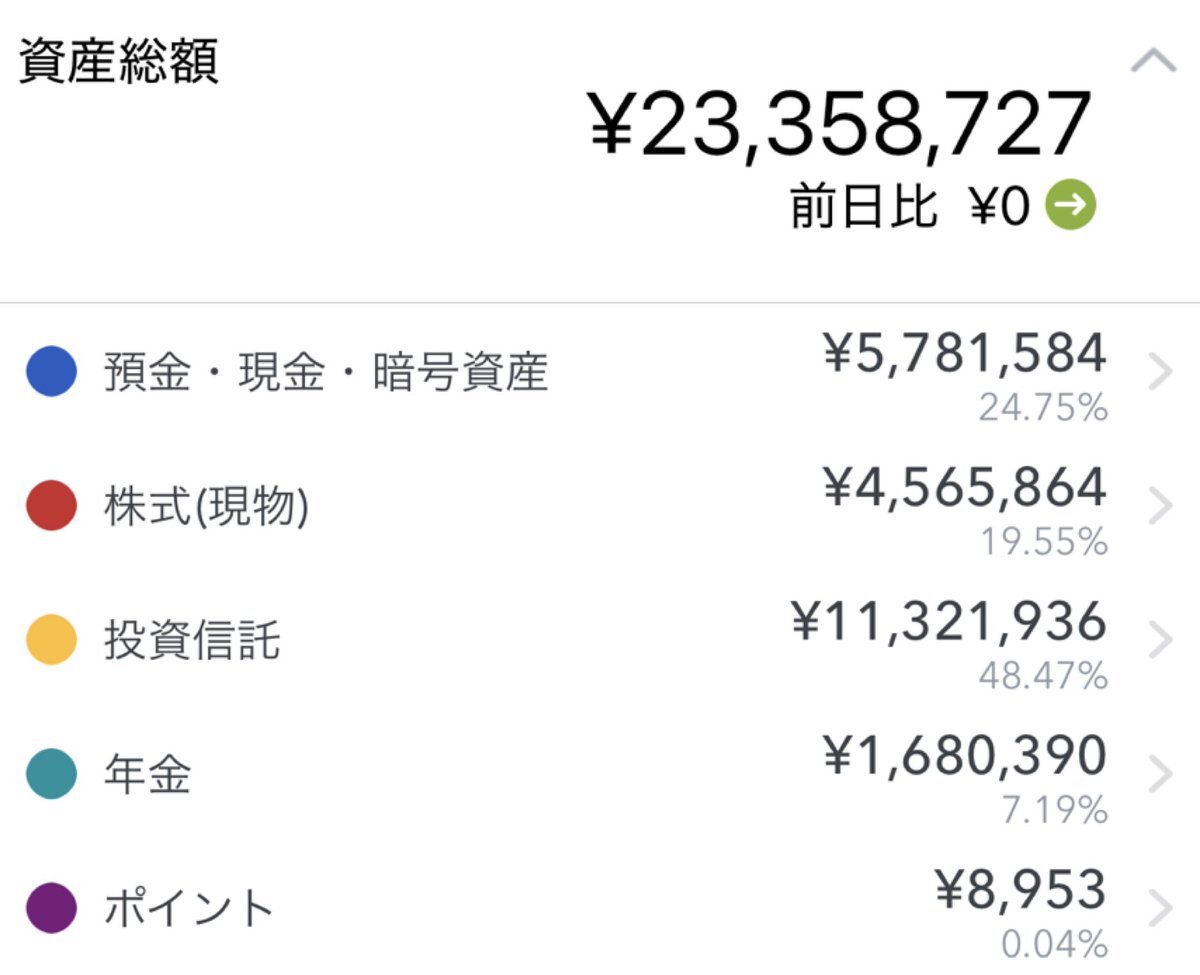Open the 株式(現物) category label
Image resolution: width=1200 pixels, height=975 pixels.
[207, 508]
